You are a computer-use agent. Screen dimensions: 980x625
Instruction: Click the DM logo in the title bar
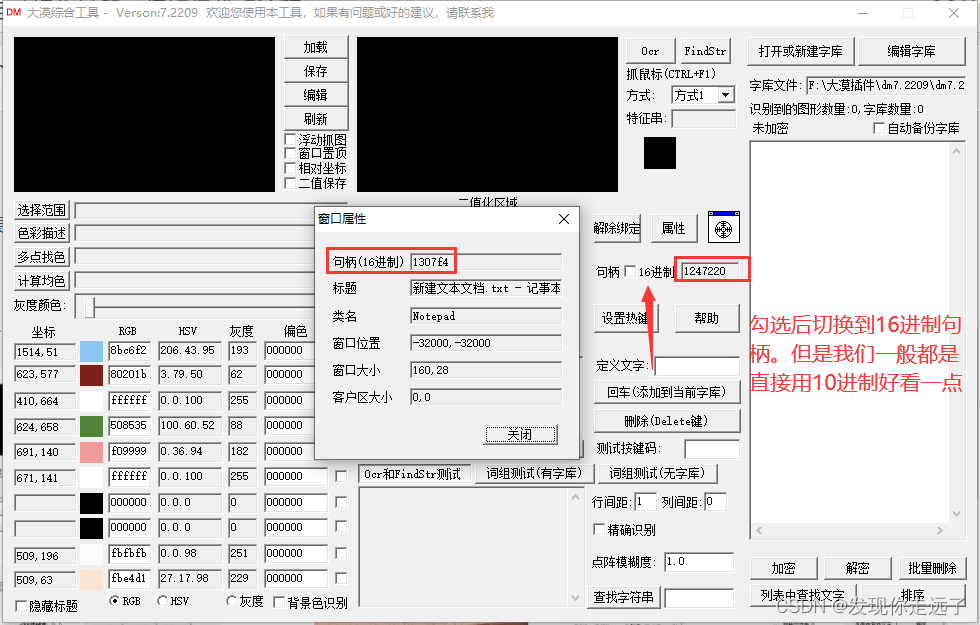[15, 13]
